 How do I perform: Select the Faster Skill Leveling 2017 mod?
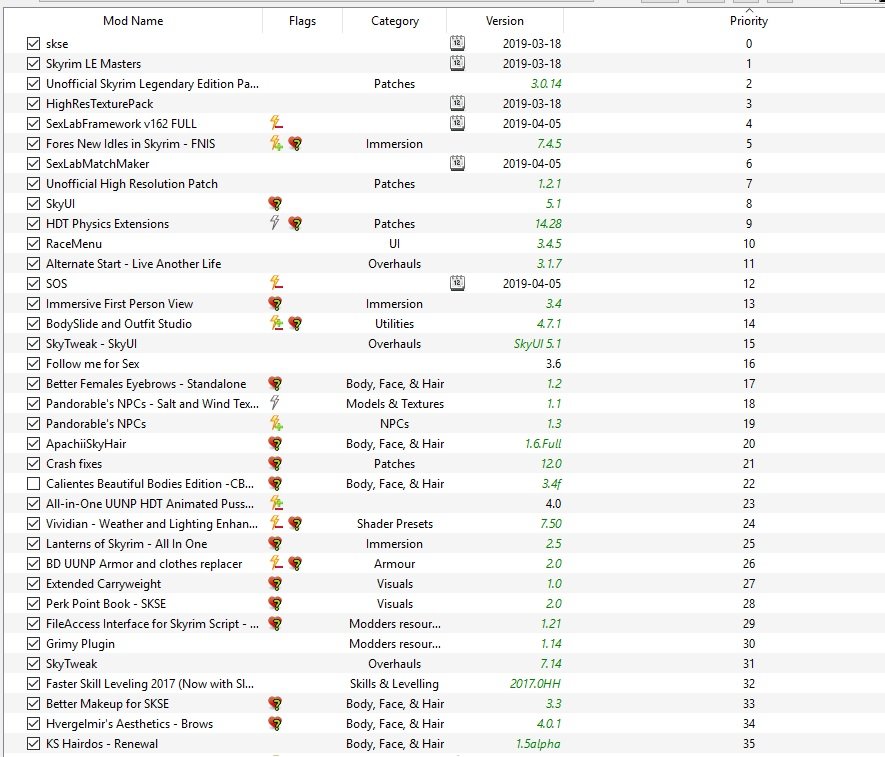coord(150,684)
